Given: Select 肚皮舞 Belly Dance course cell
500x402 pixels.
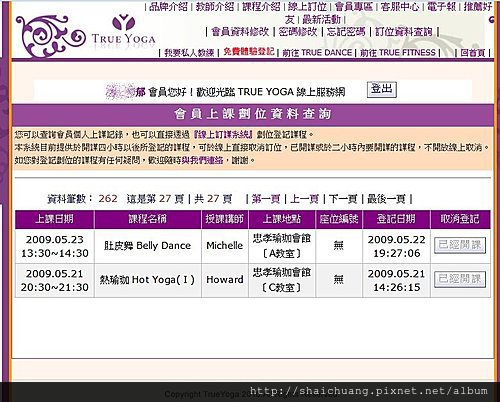Looking at the screenshot, I should (148, 246).
